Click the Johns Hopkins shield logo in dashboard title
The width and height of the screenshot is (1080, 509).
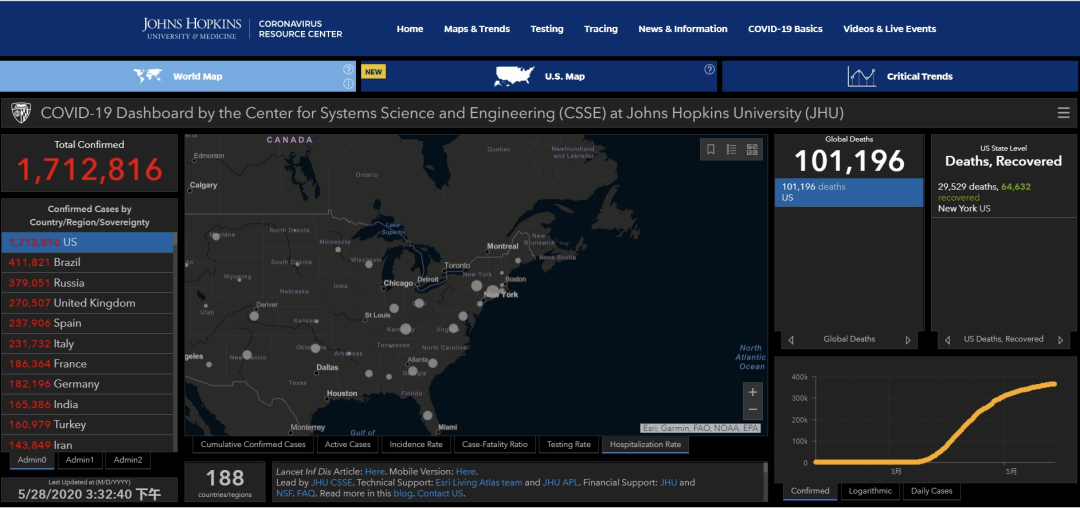click(21, 114)
